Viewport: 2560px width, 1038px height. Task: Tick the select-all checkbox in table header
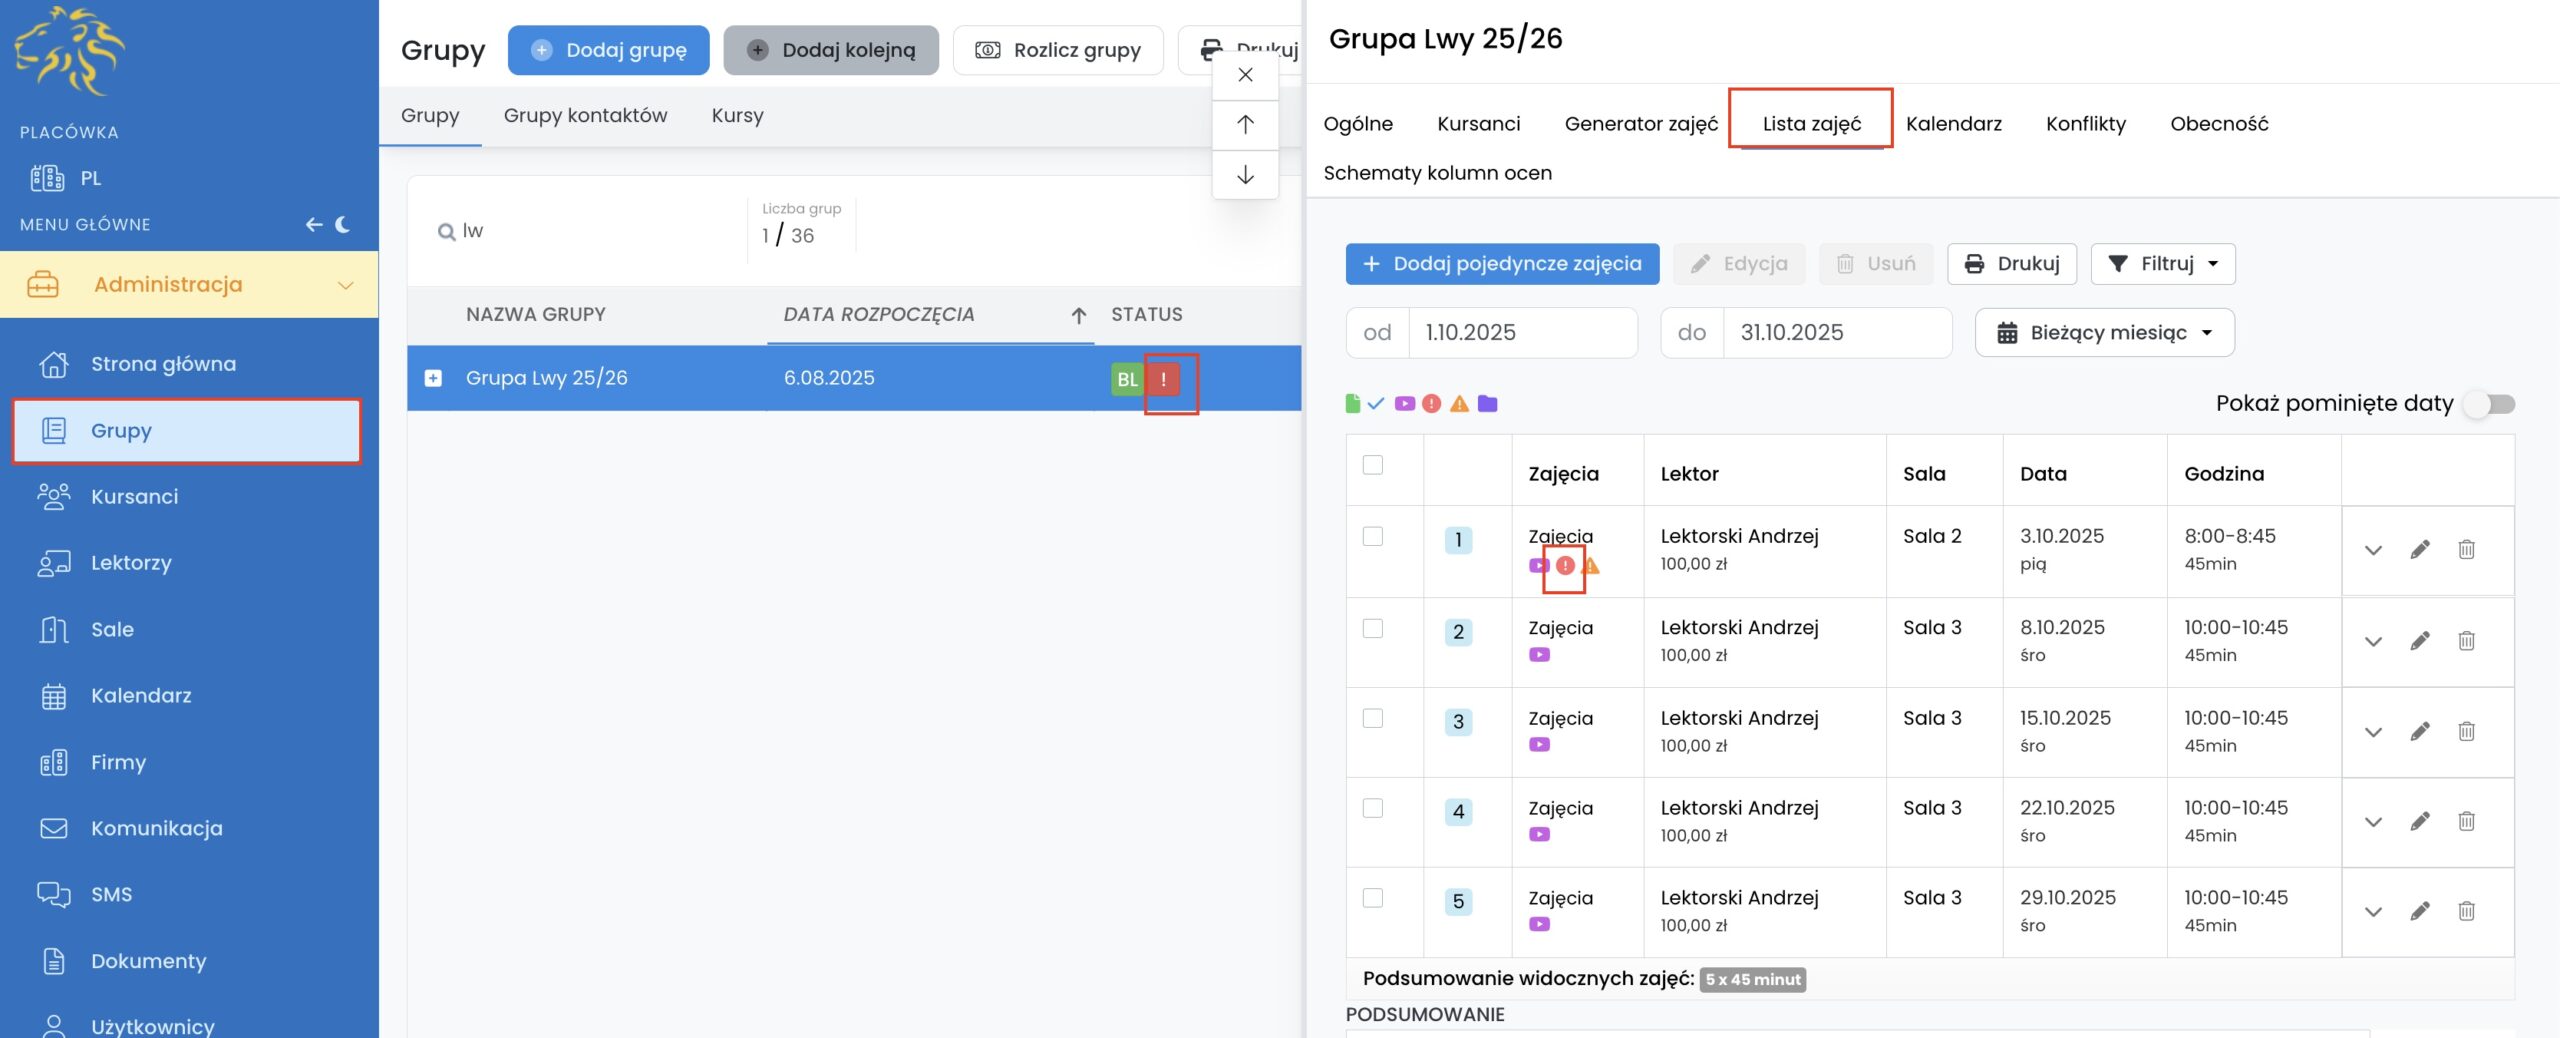pos(1373,465)
